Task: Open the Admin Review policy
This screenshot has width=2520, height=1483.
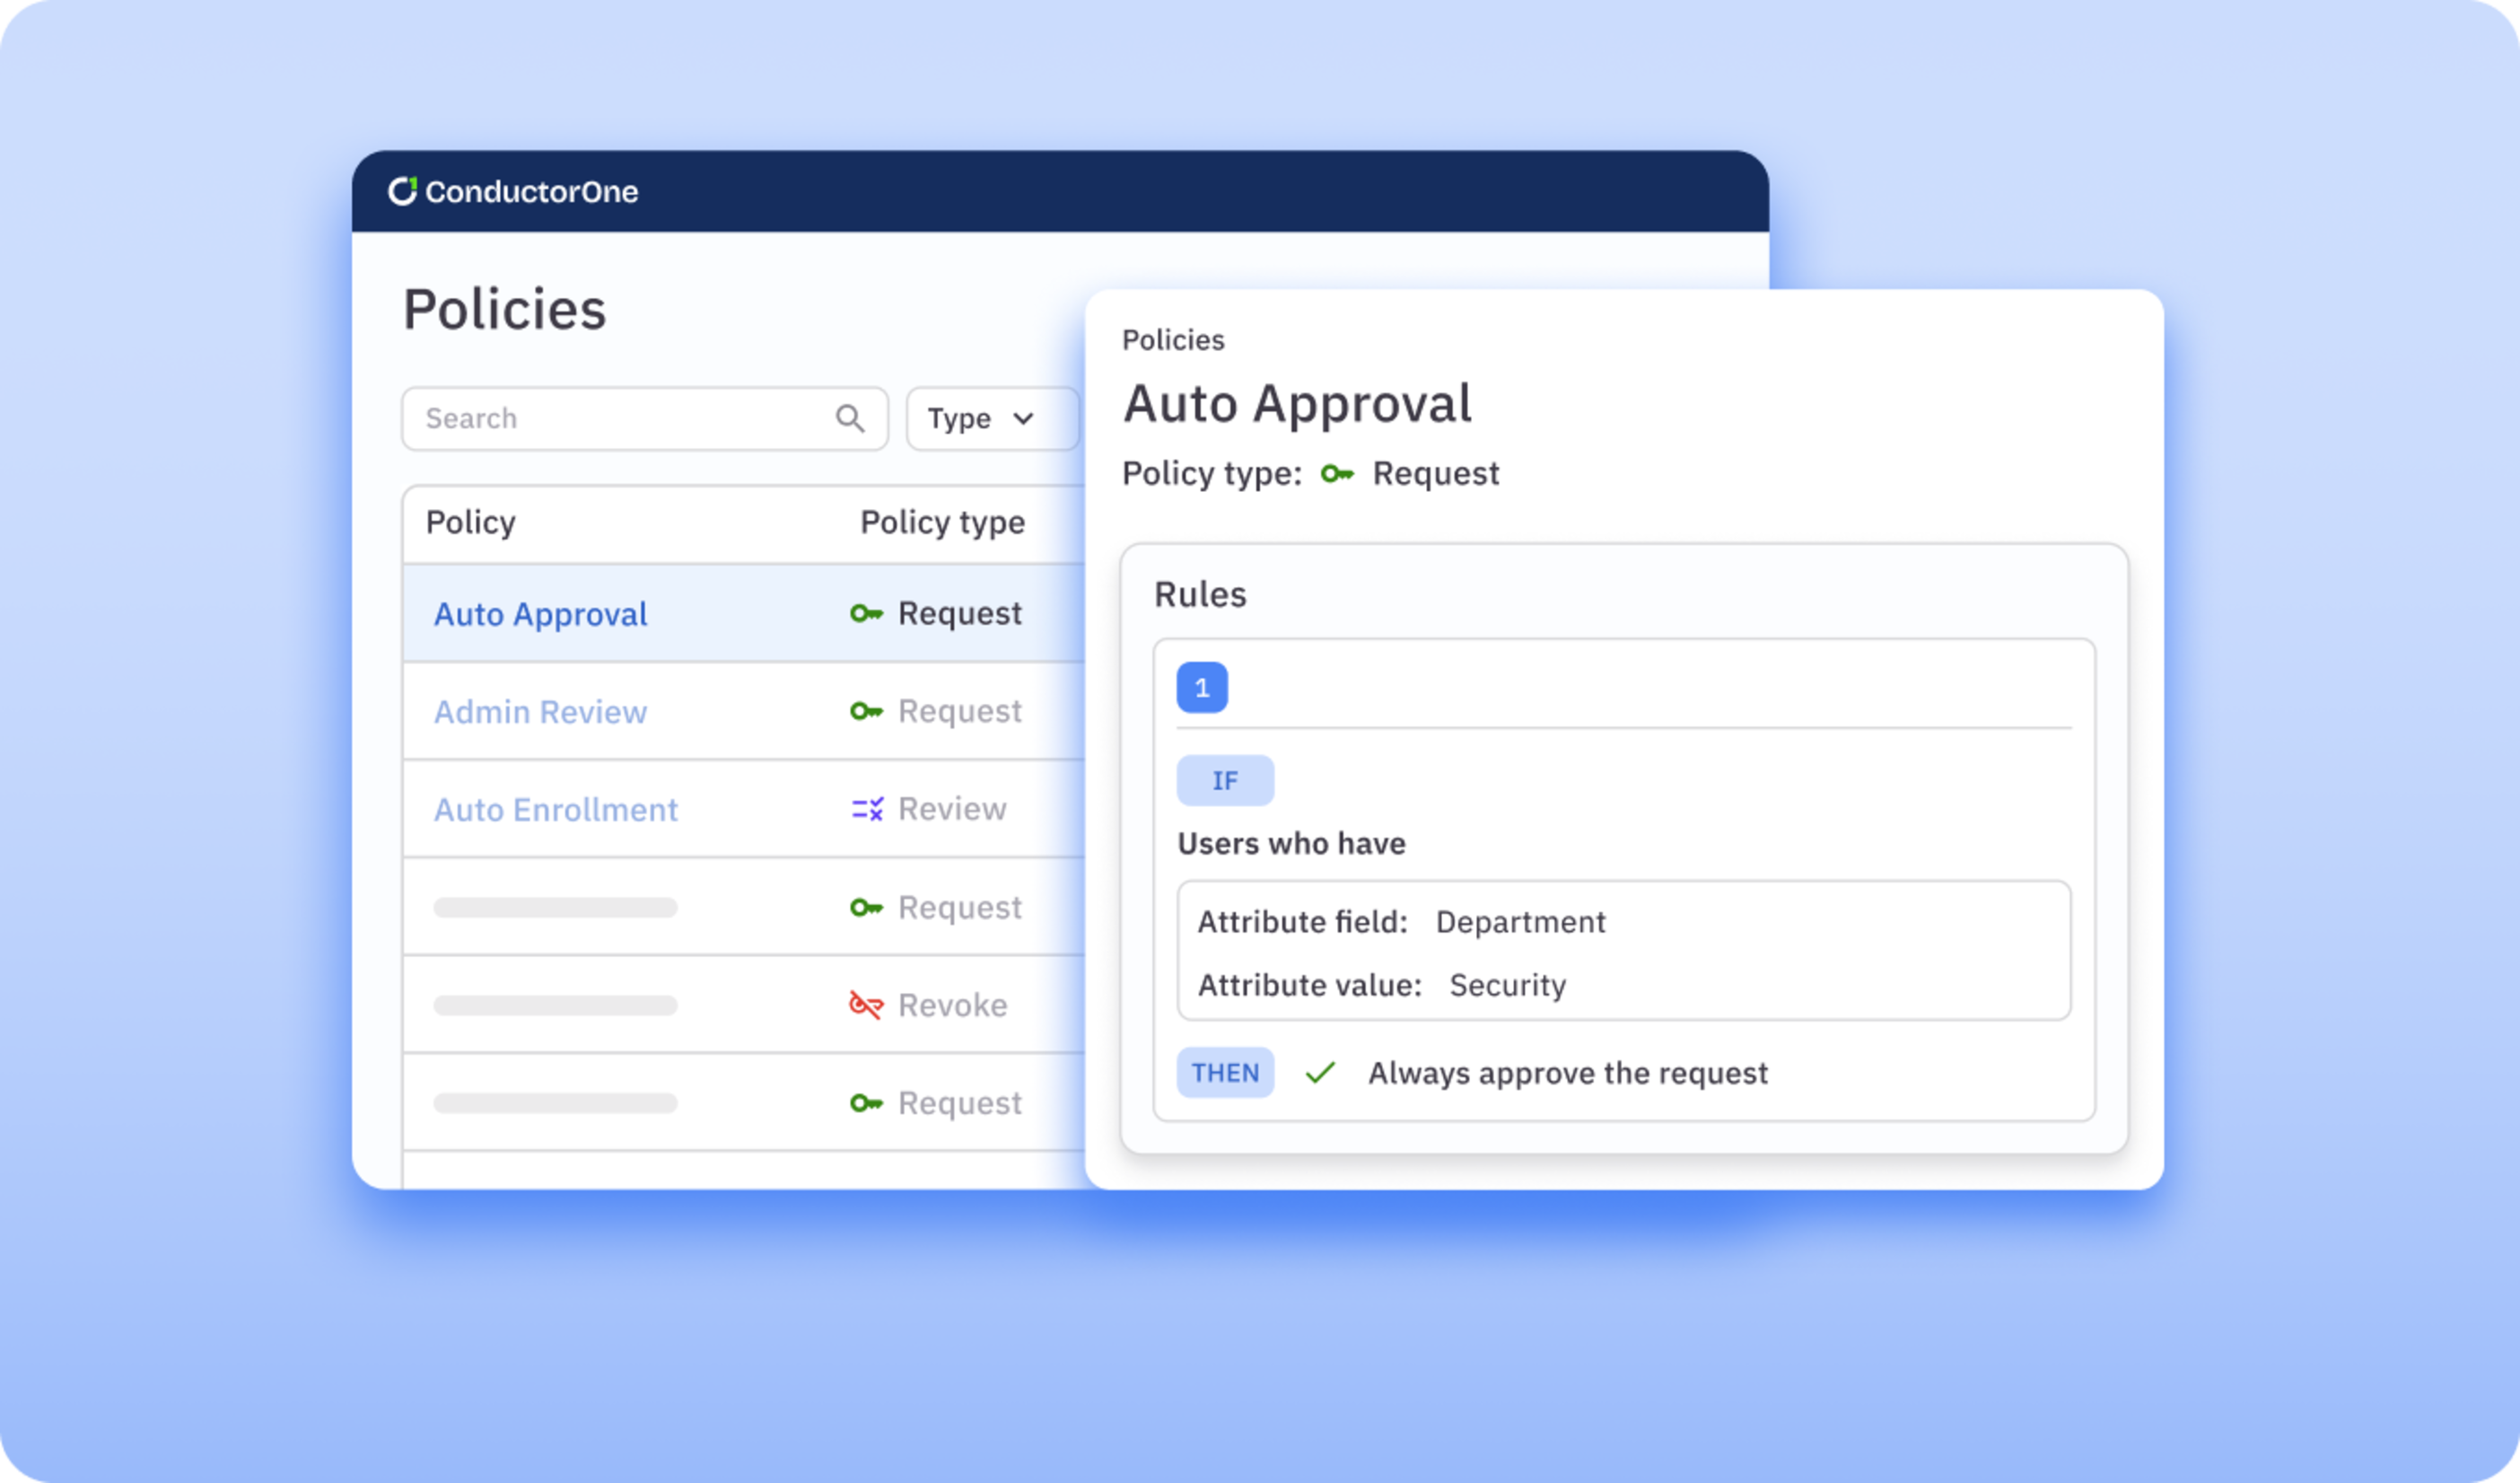Action: (540, 712)
